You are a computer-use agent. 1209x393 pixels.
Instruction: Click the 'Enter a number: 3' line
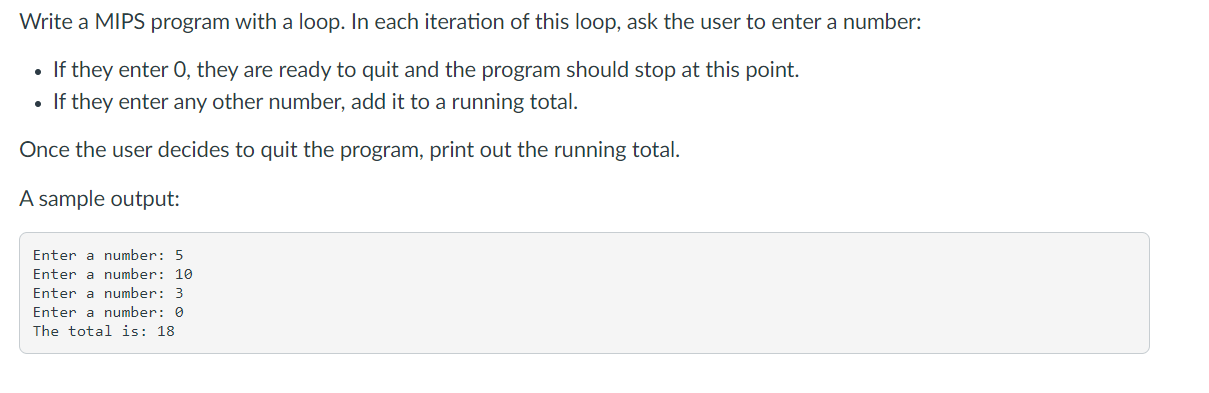(108, 293)
